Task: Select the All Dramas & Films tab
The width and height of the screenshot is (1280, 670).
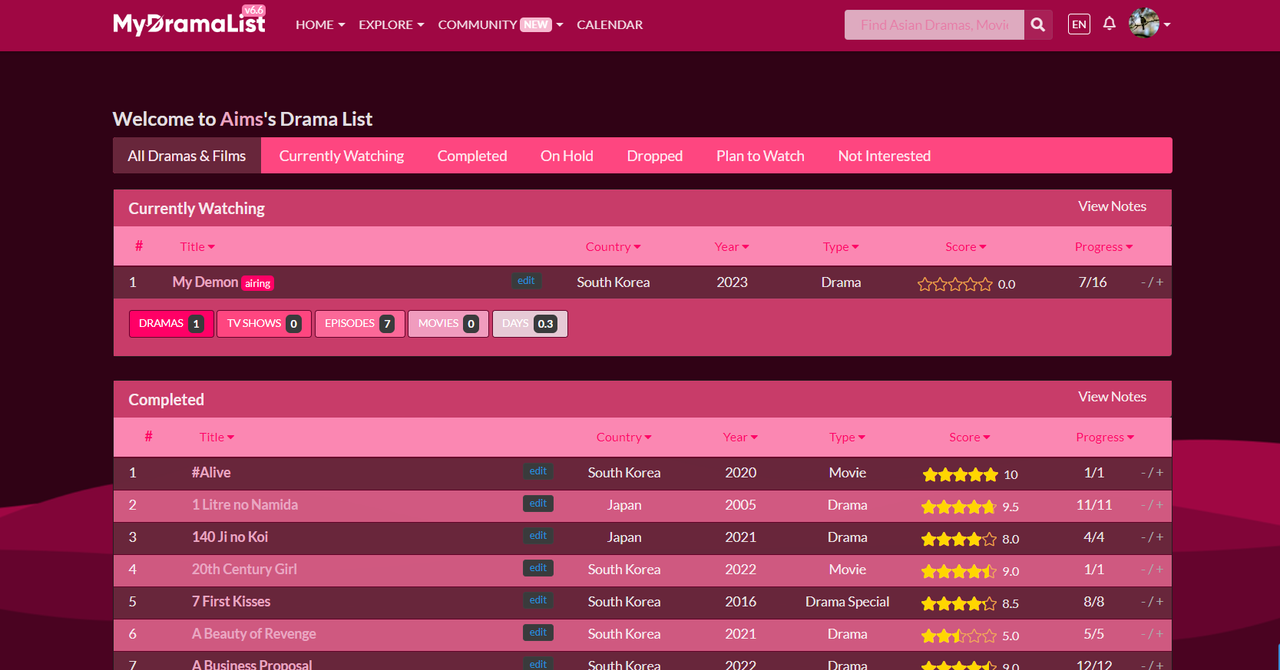Action: tap(187, 156)
